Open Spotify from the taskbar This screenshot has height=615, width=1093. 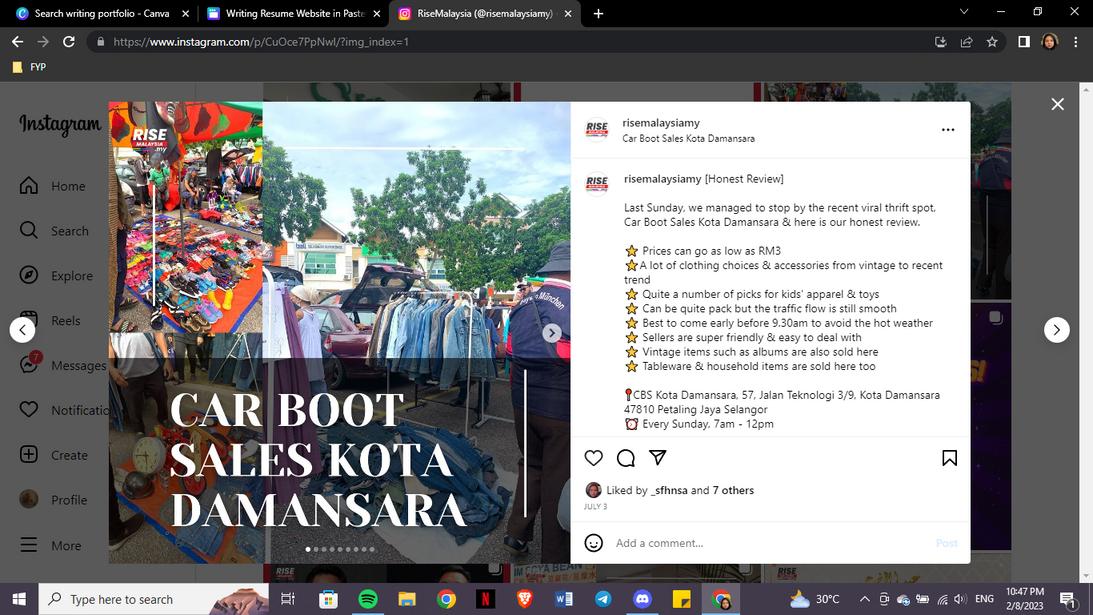click(x=367, y=599)
